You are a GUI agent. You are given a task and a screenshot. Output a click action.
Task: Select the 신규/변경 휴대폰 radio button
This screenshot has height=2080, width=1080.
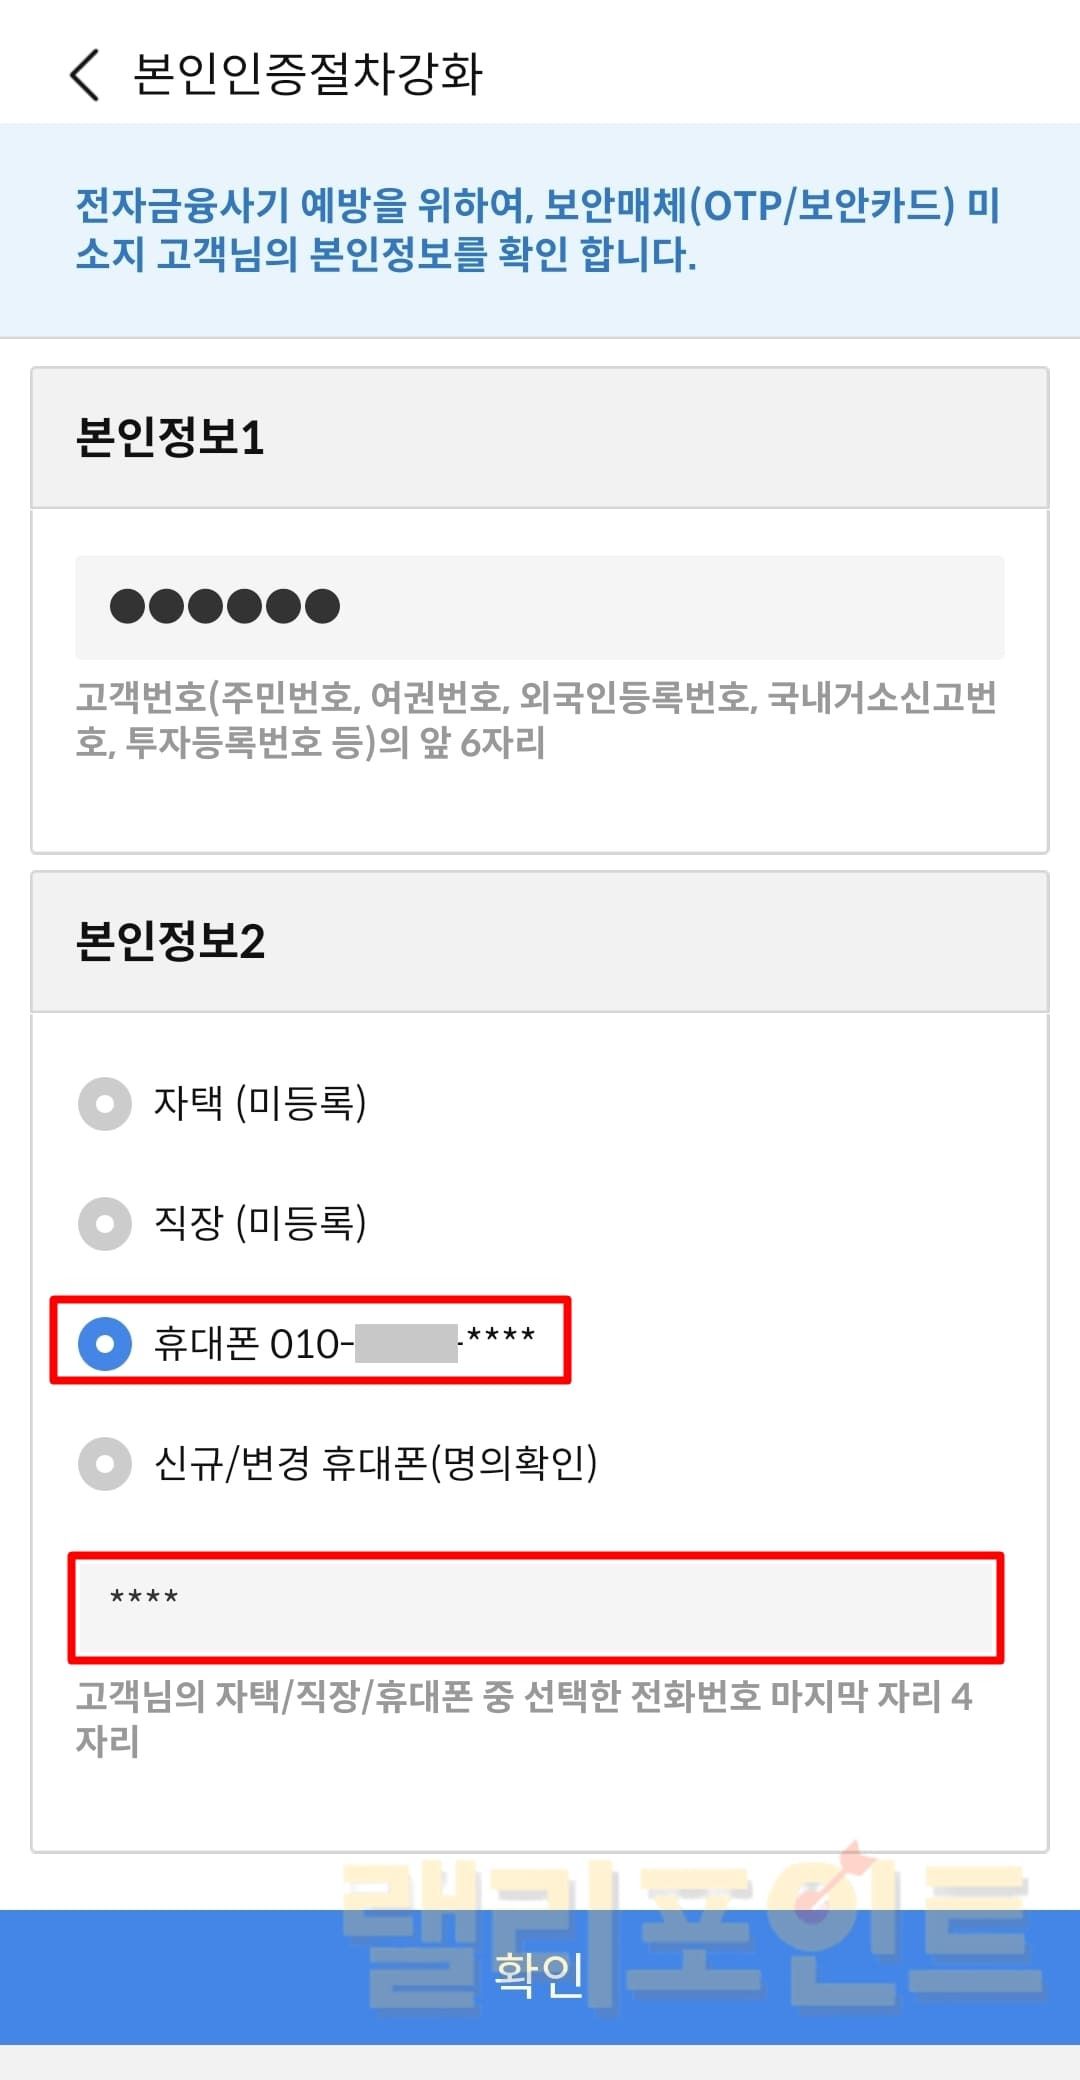pos(105,1464)
